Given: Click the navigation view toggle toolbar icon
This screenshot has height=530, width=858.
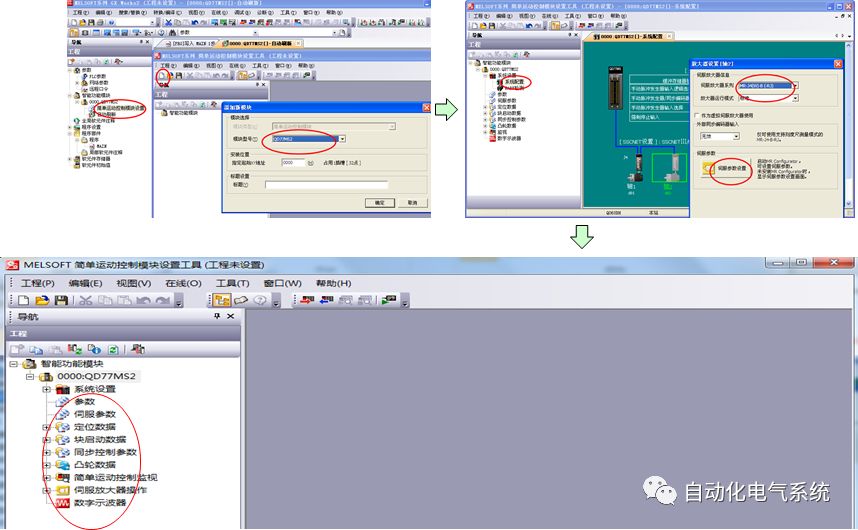Looking at the screenshot, I should tap(220, 300).
